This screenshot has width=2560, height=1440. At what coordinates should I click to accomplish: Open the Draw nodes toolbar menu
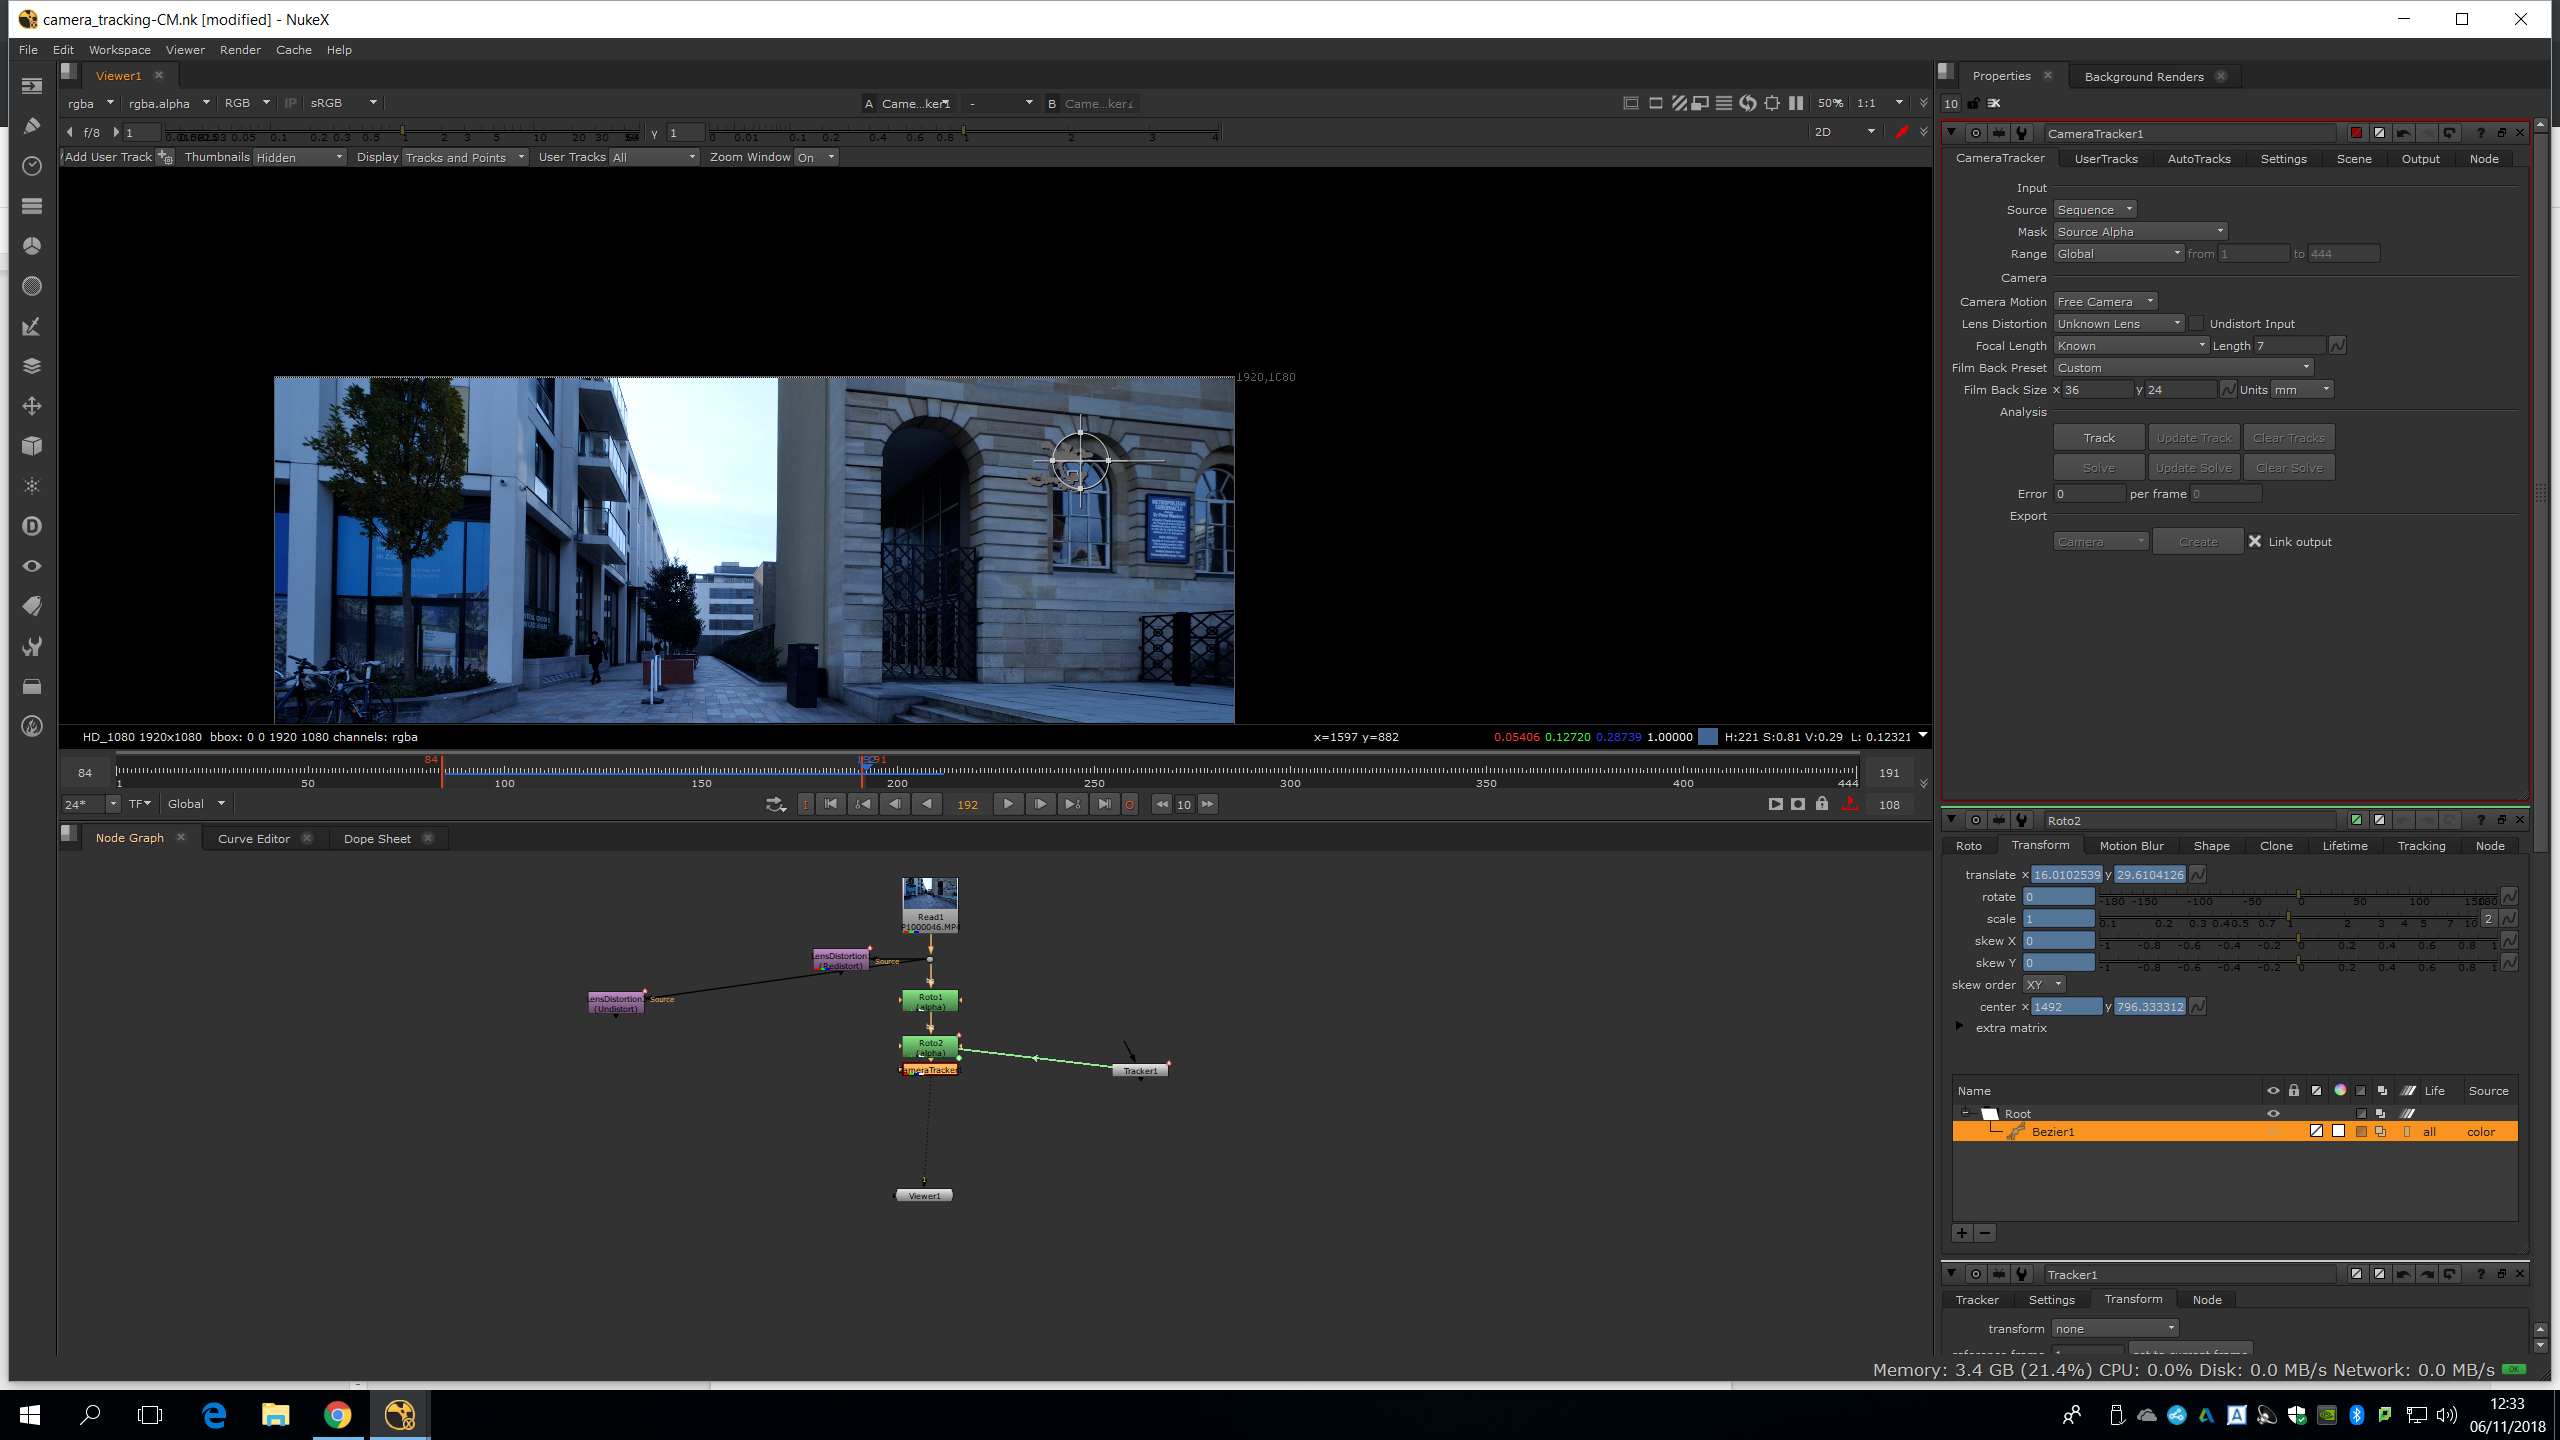click(31, 126)
